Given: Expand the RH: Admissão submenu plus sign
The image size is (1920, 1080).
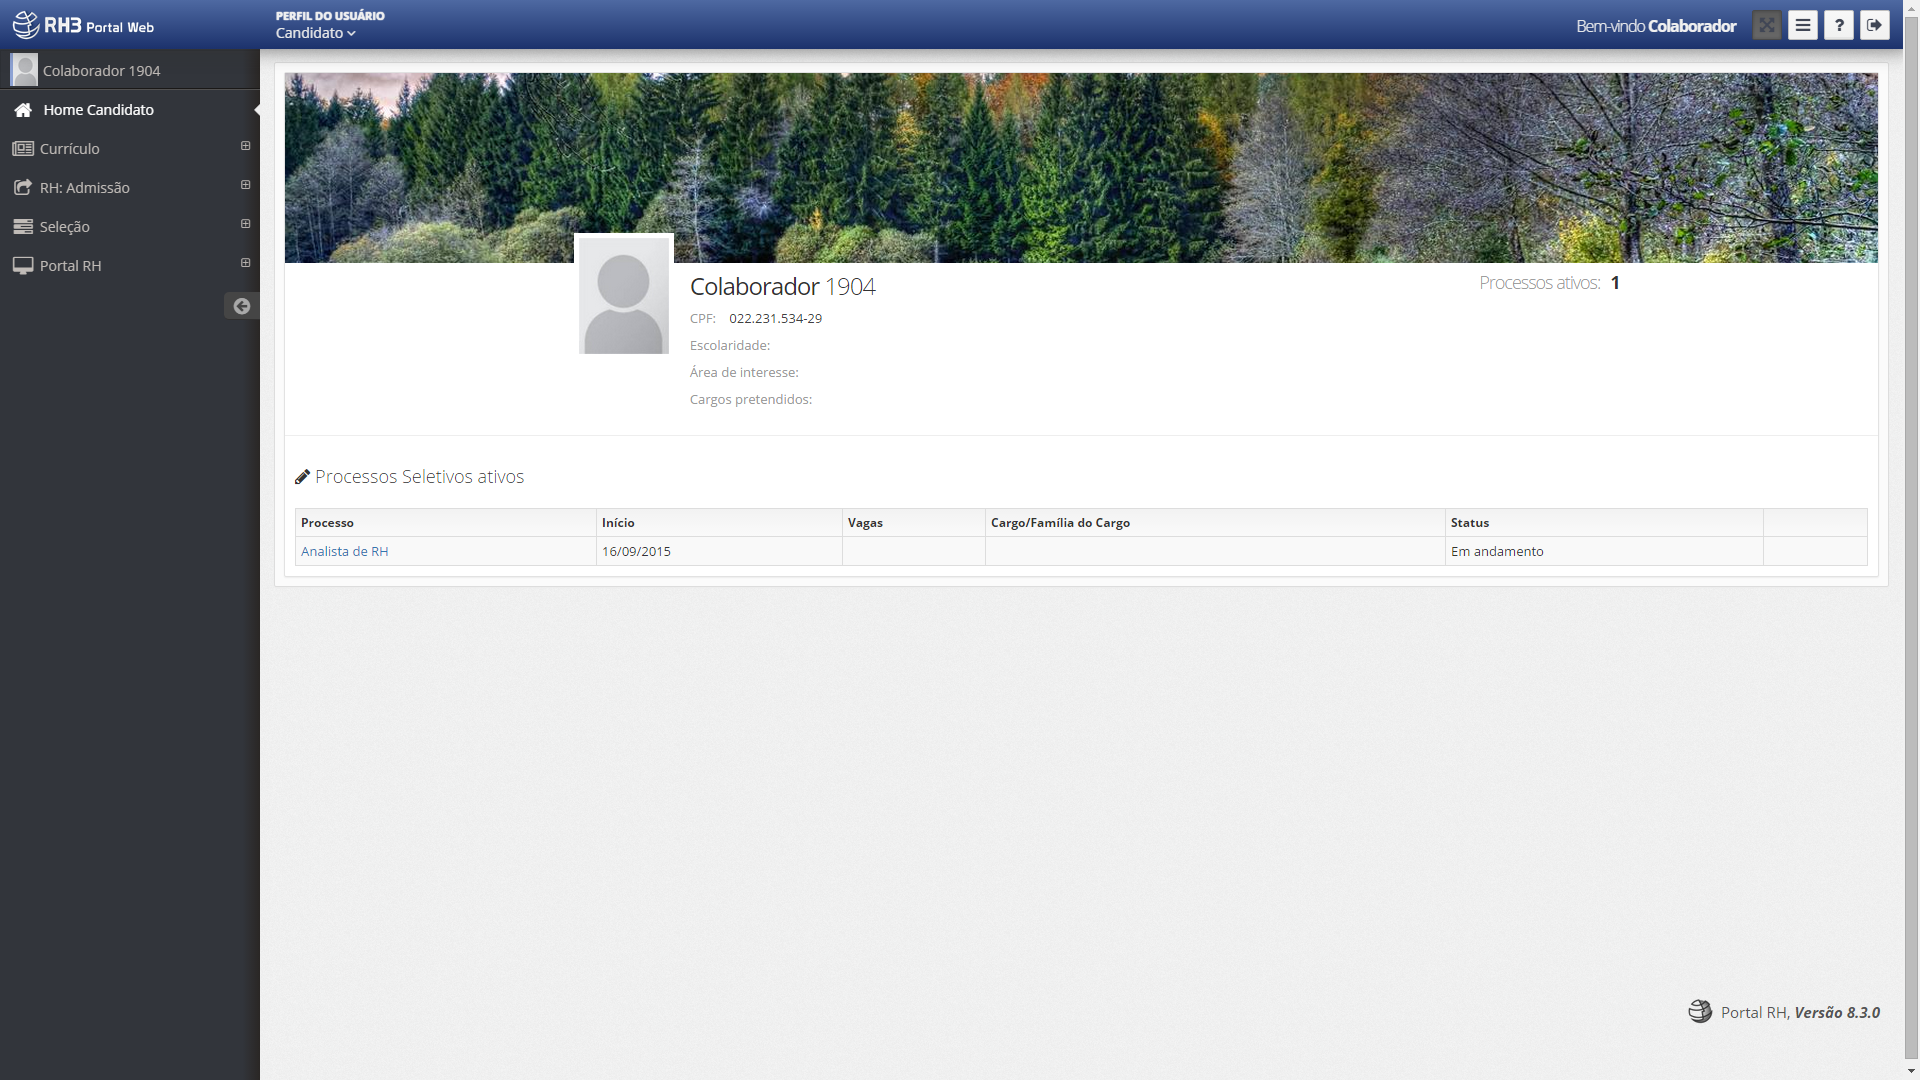Looking at the screenshot, I should (x=245, y=185).
